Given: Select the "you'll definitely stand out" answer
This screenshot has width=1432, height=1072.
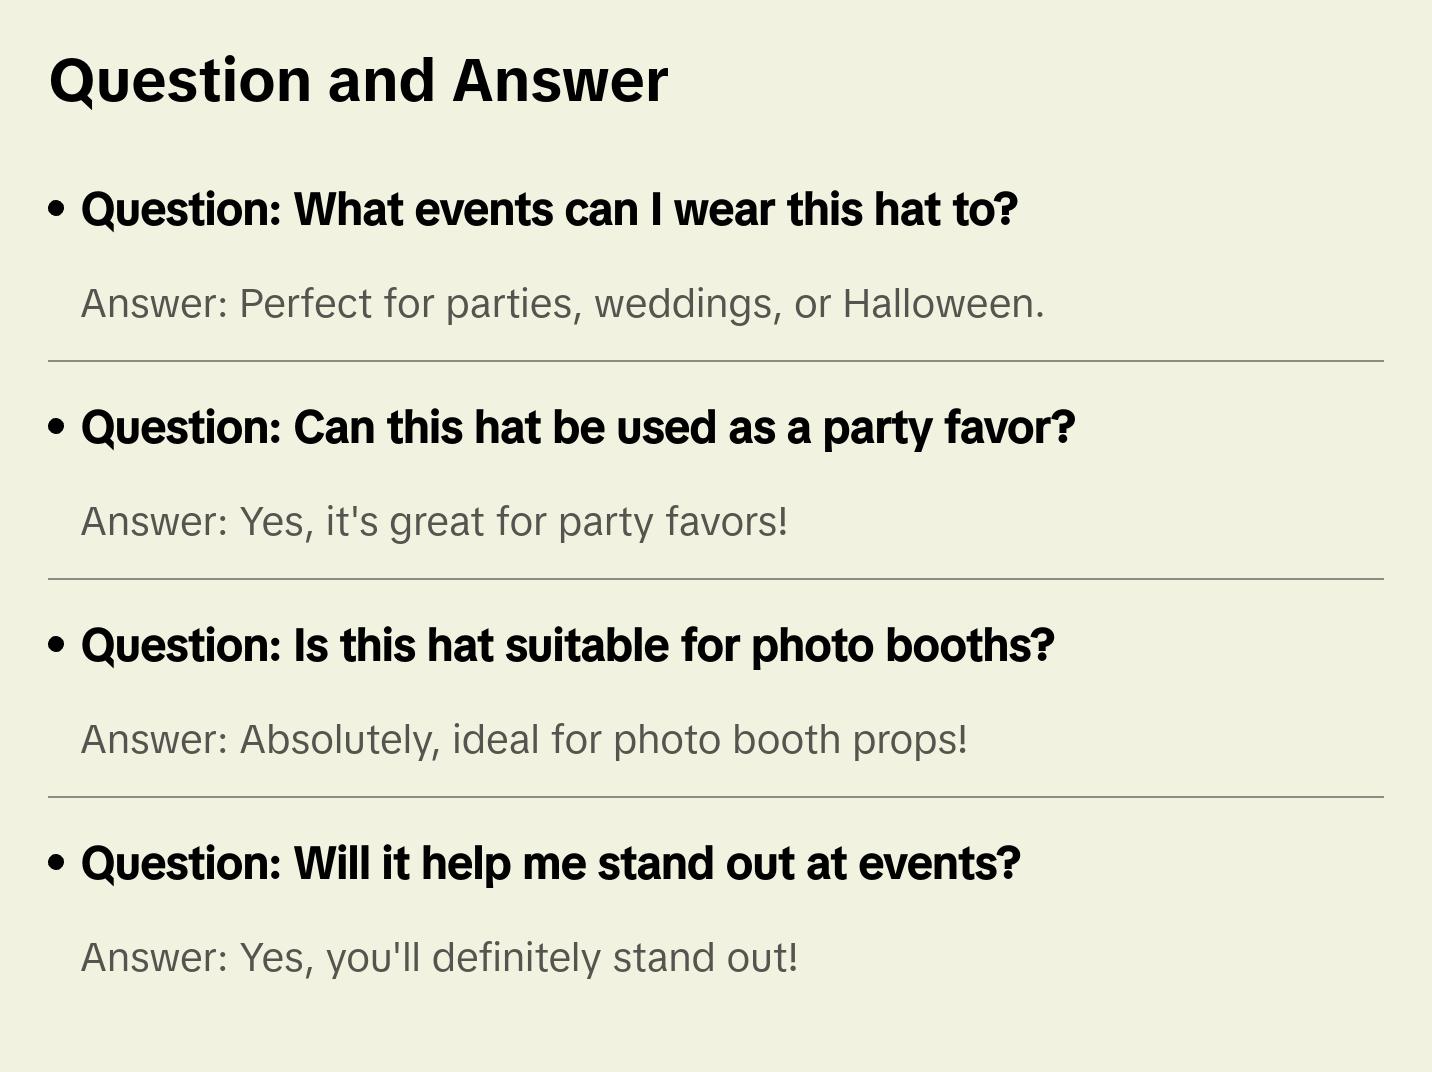Looking at the screenshot, I should click(x=439, y=958).
